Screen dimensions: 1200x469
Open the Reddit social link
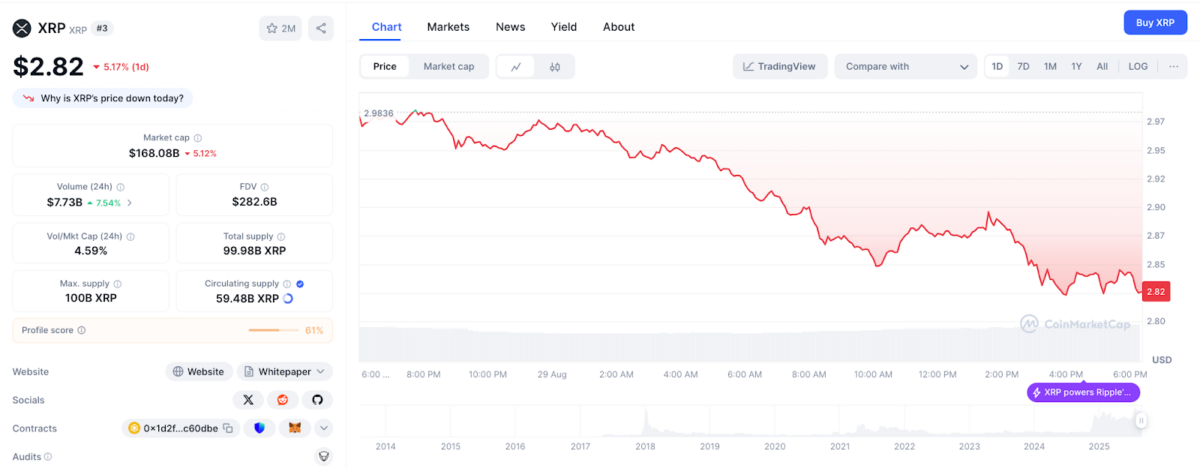click(283, 400)
